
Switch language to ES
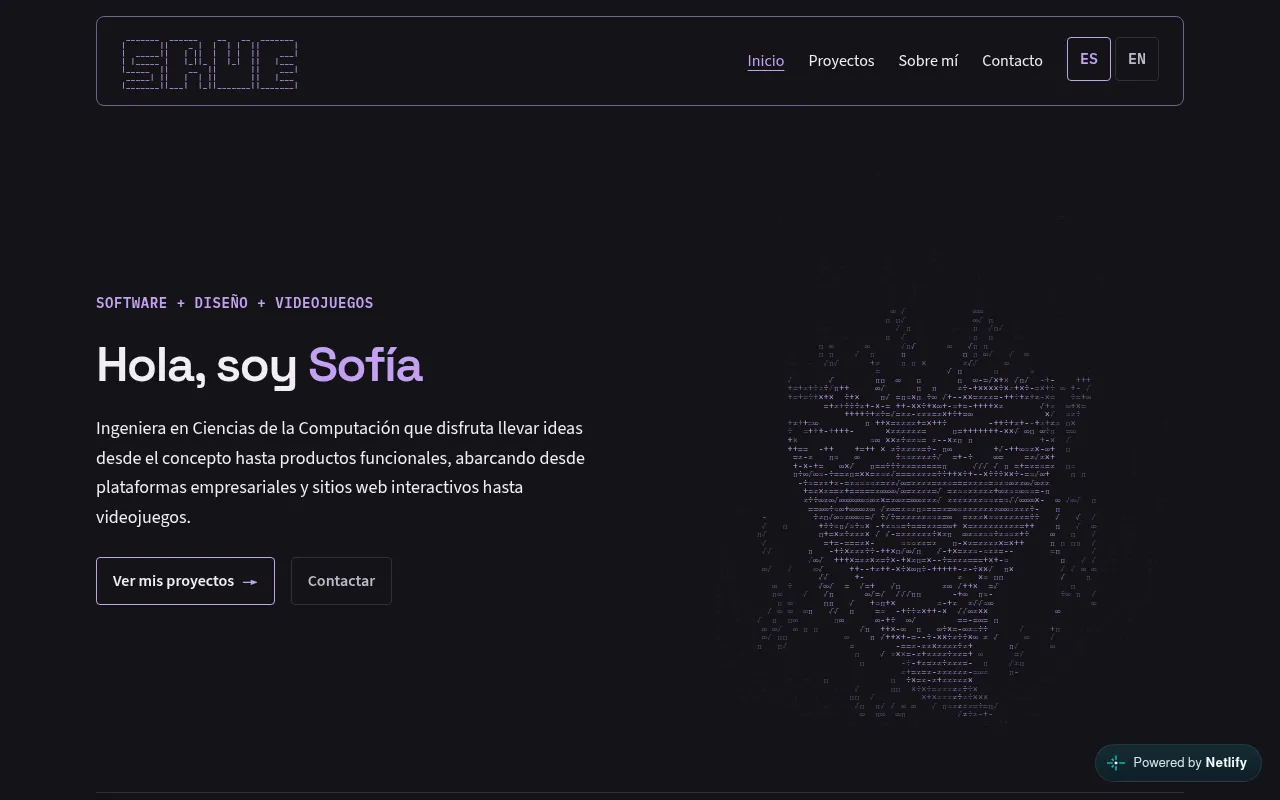click(1089, 59)
